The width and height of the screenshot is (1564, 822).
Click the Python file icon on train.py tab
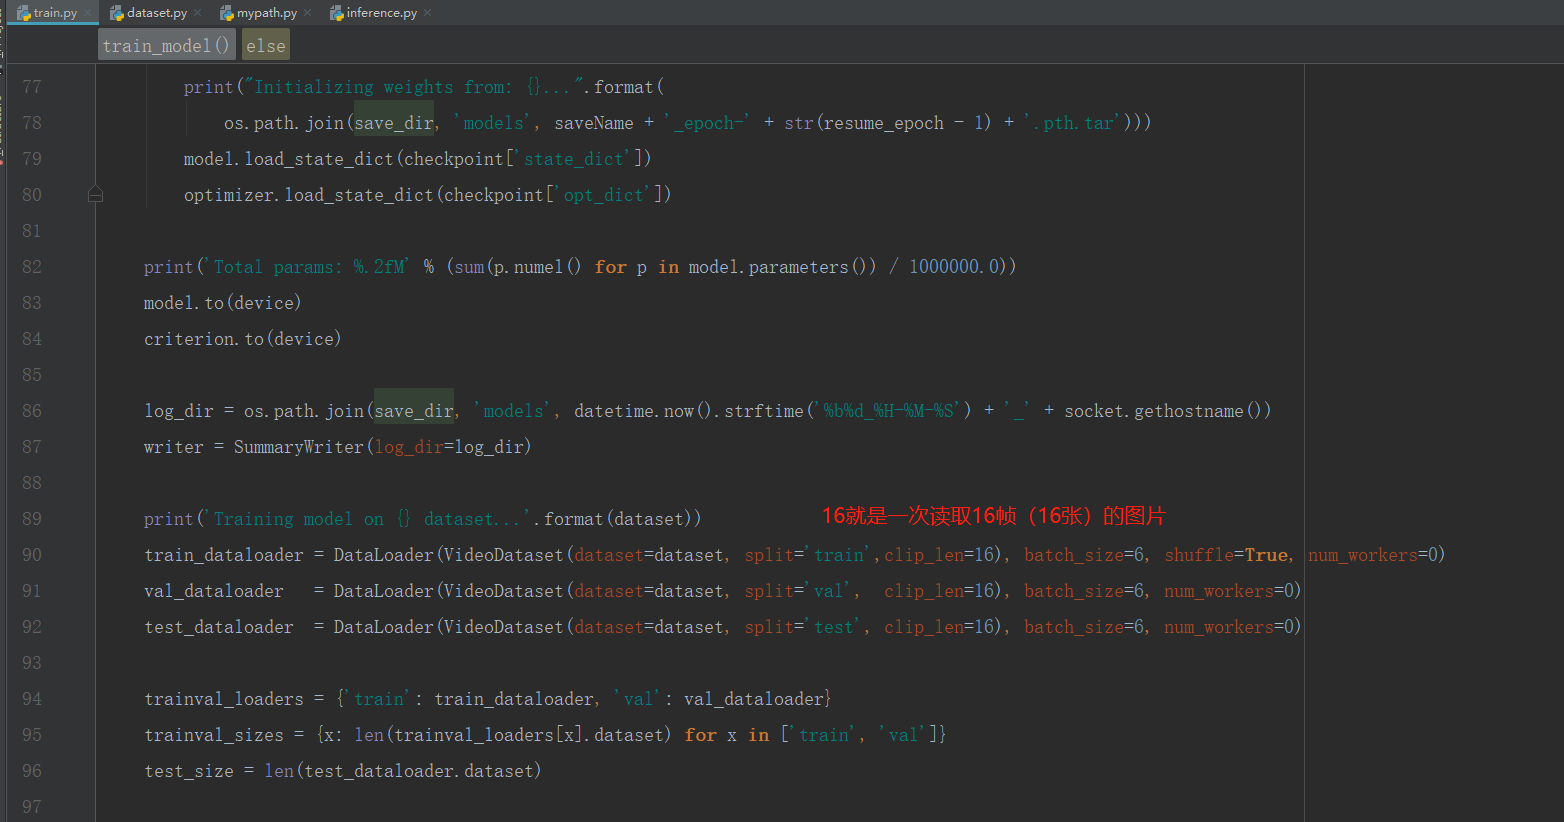[x=24, y=13]
